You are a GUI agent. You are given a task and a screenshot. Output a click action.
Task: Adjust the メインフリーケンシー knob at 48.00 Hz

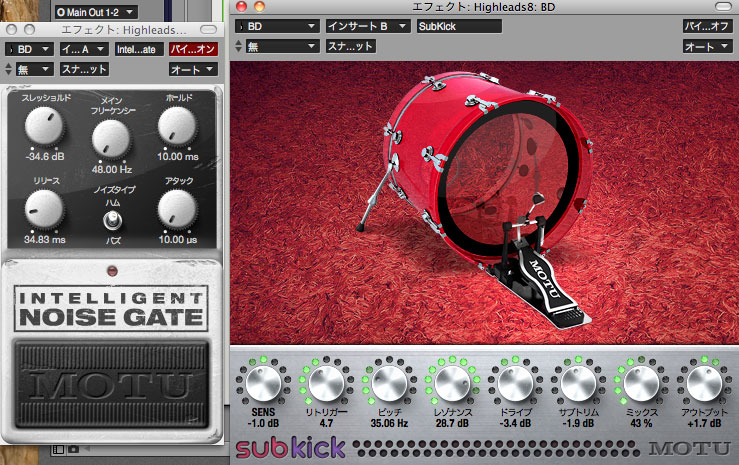tap(111, 139)
